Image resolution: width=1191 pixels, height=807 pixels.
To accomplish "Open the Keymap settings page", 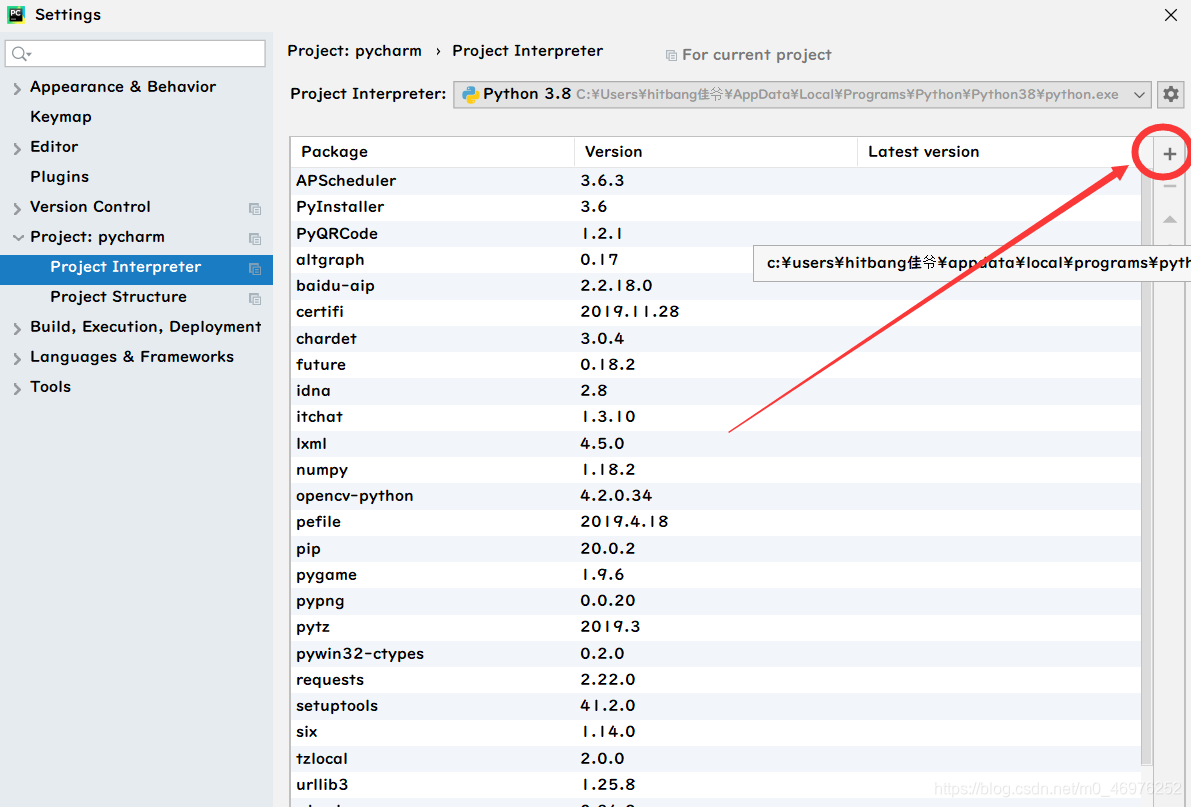I will pos(61,116).
